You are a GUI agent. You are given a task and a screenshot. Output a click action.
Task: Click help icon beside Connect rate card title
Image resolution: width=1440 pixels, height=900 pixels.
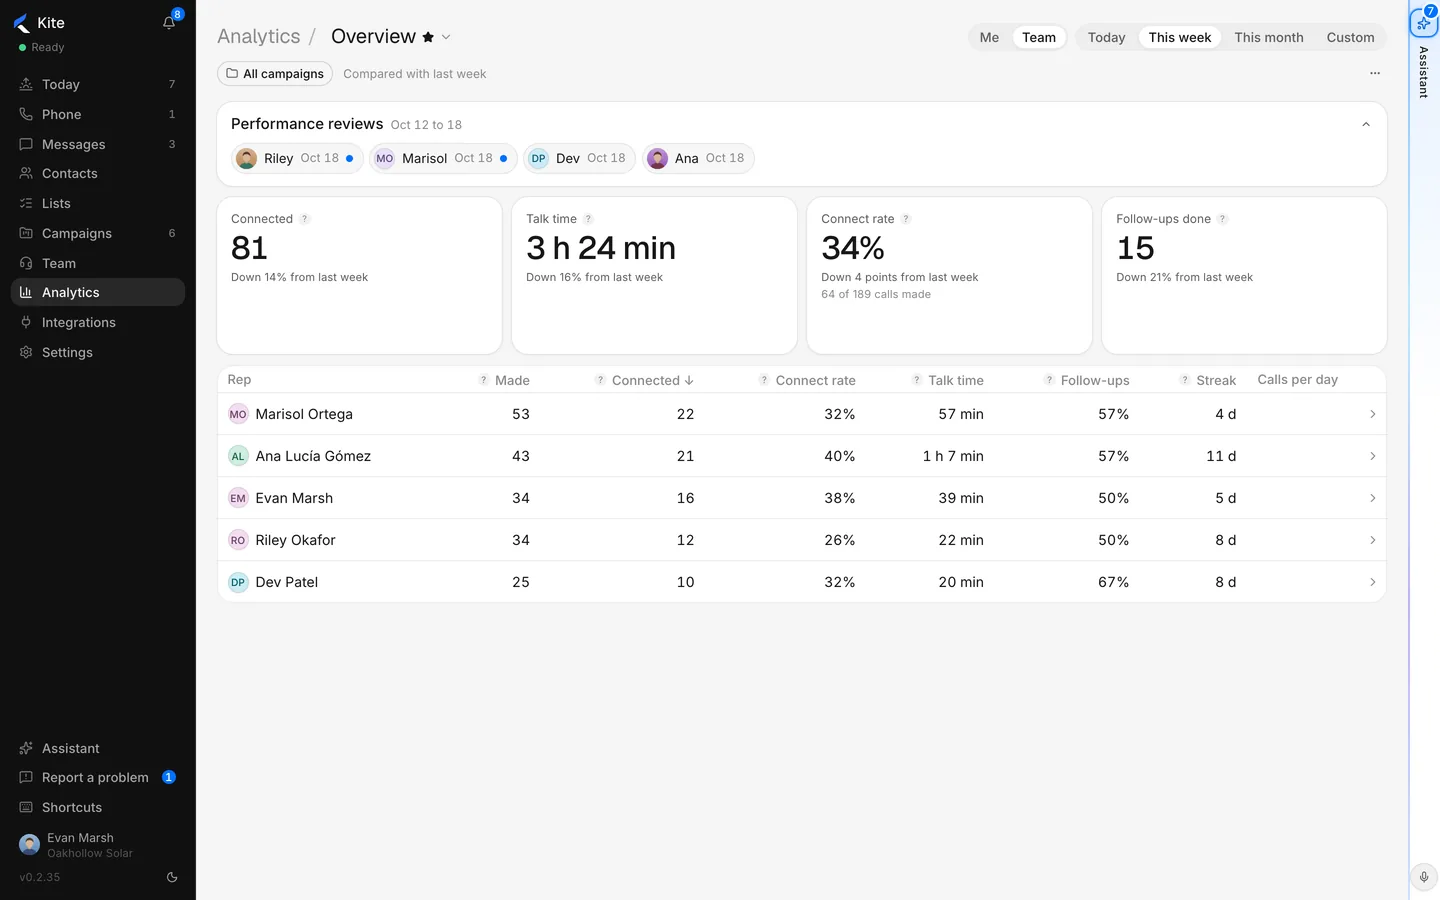[x=906, y=219]
